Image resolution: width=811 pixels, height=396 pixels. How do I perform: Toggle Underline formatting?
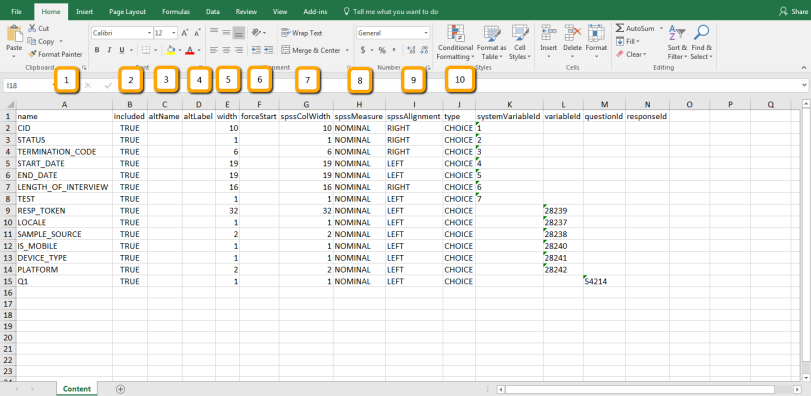[x=122, y=50]
